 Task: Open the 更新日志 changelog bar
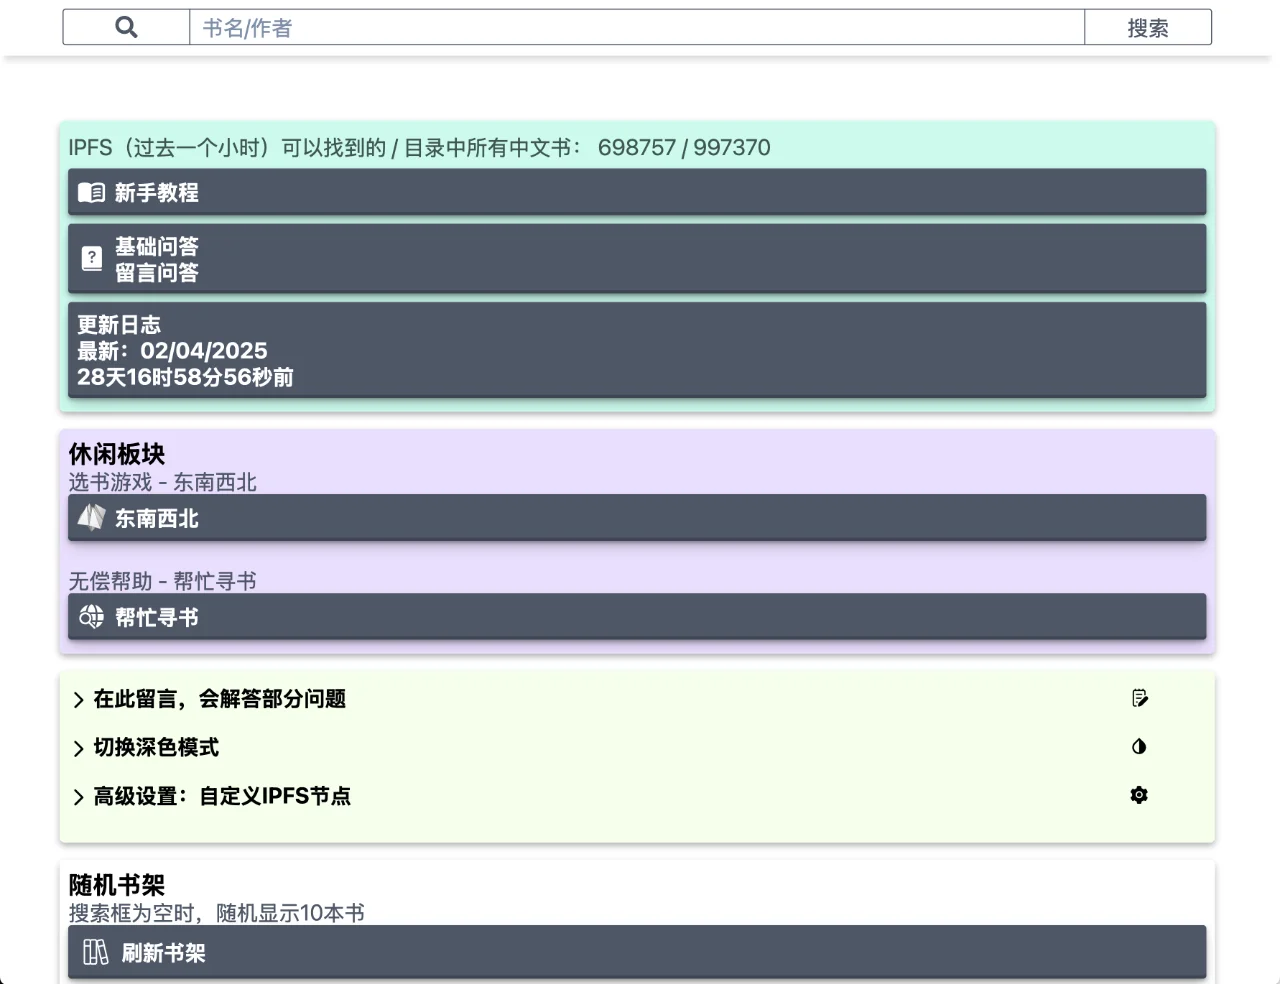(x=637, y=350)
